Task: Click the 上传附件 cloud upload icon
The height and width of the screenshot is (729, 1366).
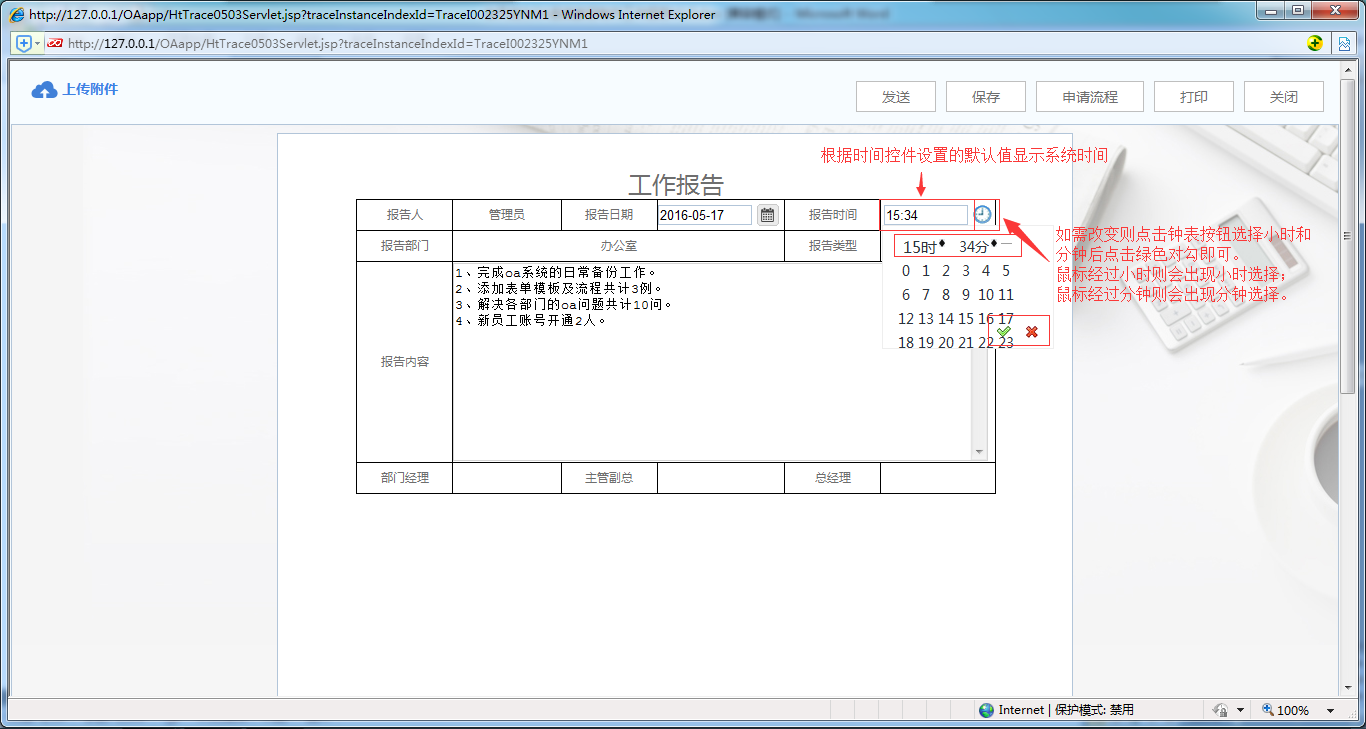Action: coord(44,89)
